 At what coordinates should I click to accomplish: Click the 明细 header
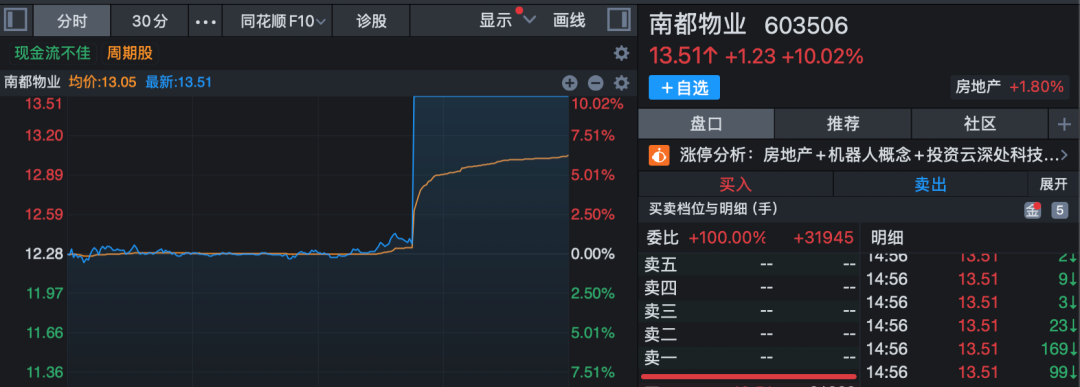click(887, 238)
